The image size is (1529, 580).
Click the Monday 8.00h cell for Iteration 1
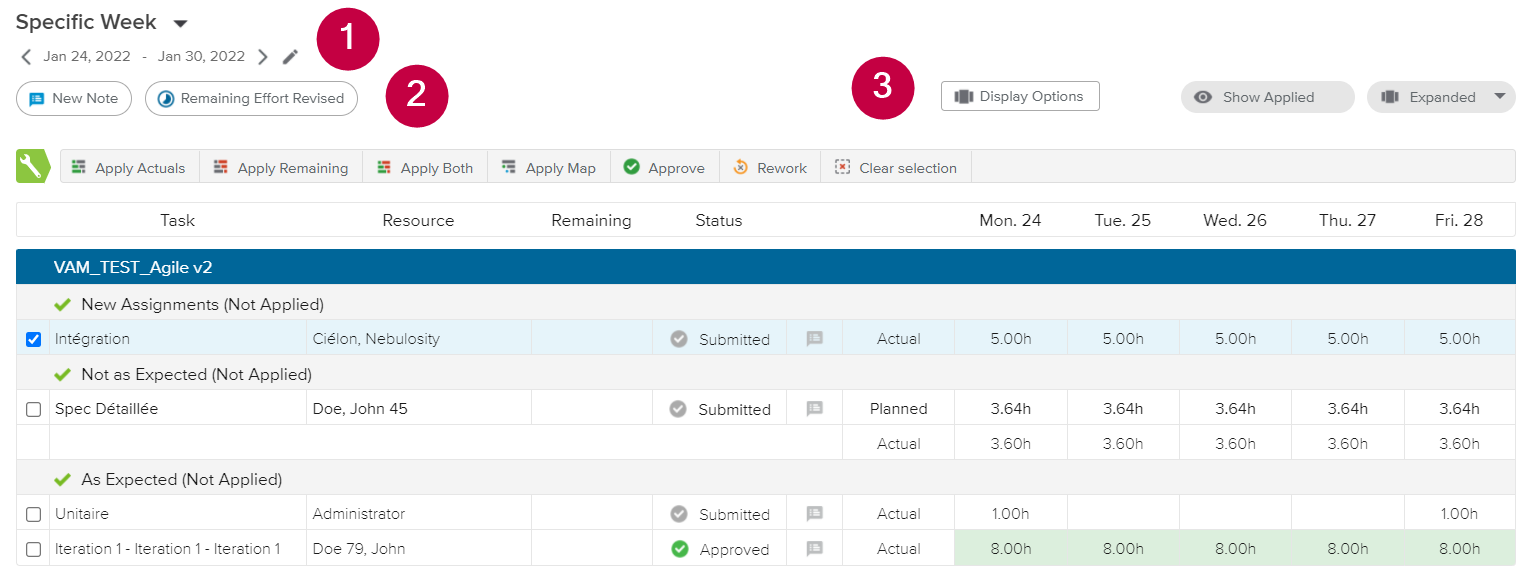point(1010,549)
